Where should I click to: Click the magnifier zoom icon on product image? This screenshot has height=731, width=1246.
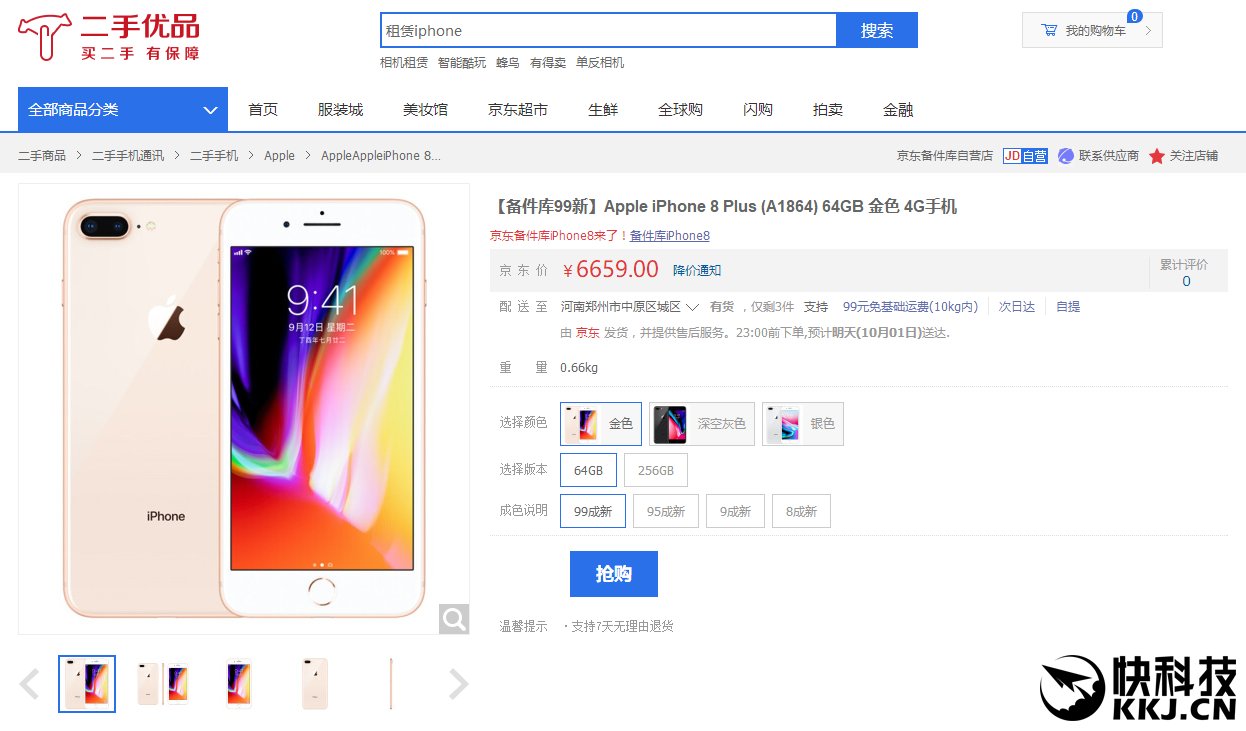coord(454,619)
